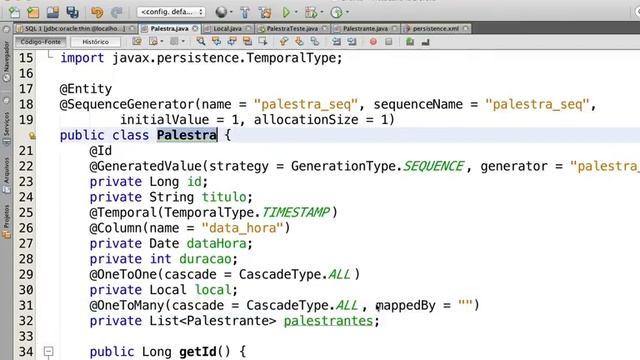The height and width of the screenshot is (360, 640).
Task: Click the highlighted class name Palestra
Action: (187, 135)
